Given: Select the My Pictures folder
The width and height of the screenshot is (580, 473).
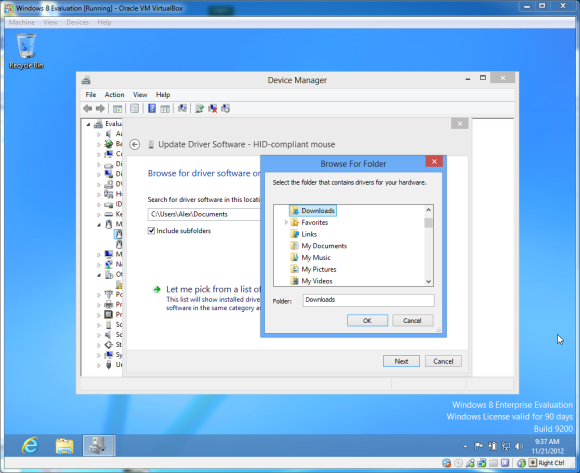Looking at the screenshot, I should tap(314, 269).
